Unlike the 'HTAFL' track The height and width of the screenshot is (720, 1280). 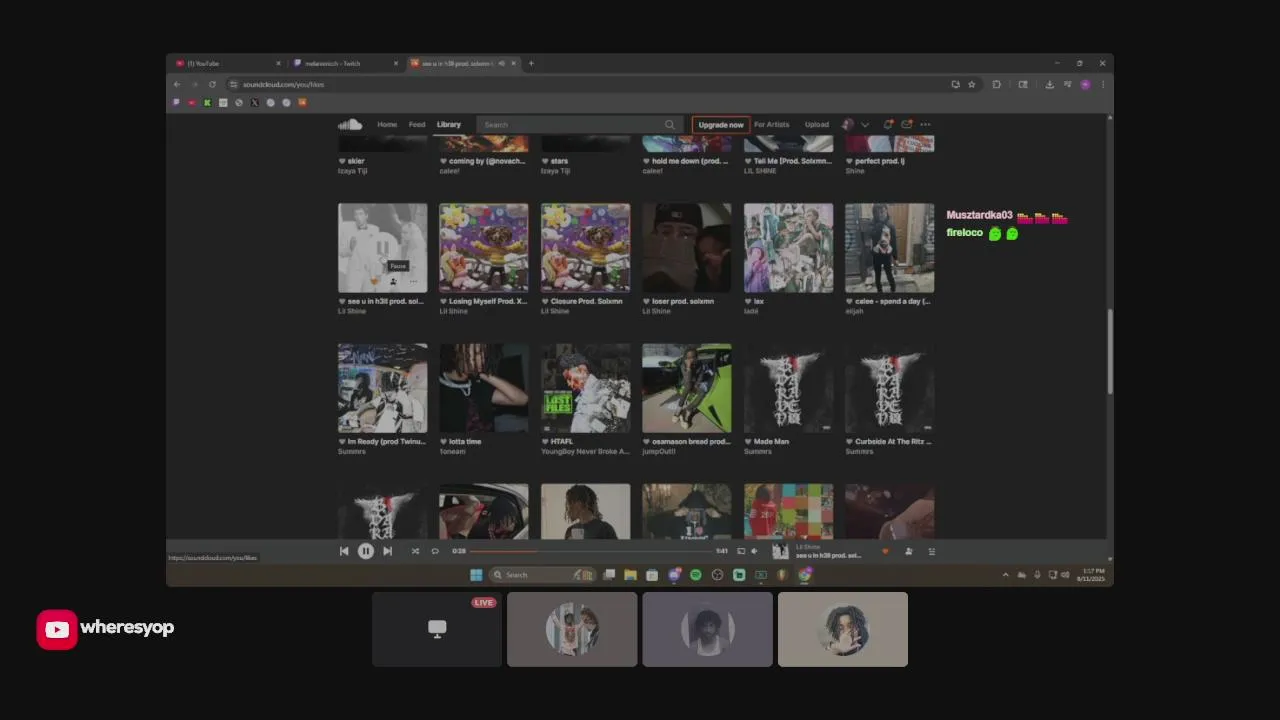[x=545, y=441]
